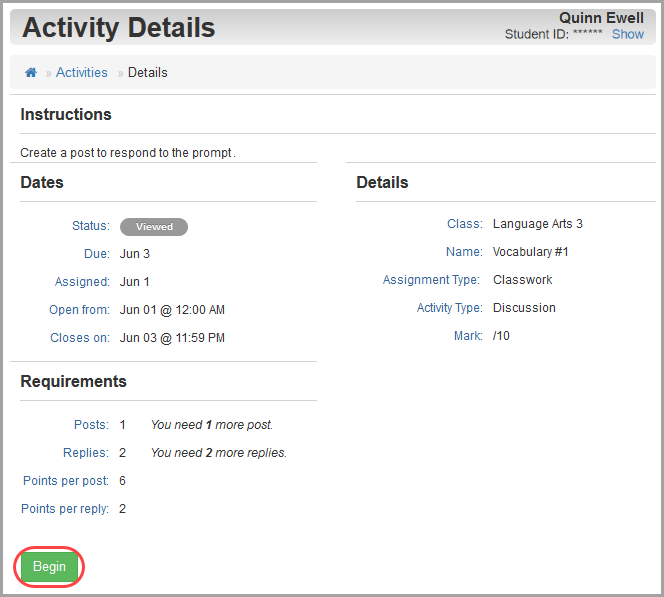Click the 'You need 2 more replies' note
This screenshot has height=597, width=664.
click(219, 453)
